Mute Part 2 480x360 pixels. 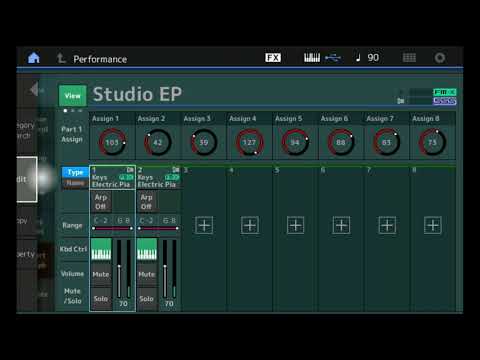point(147,274)
